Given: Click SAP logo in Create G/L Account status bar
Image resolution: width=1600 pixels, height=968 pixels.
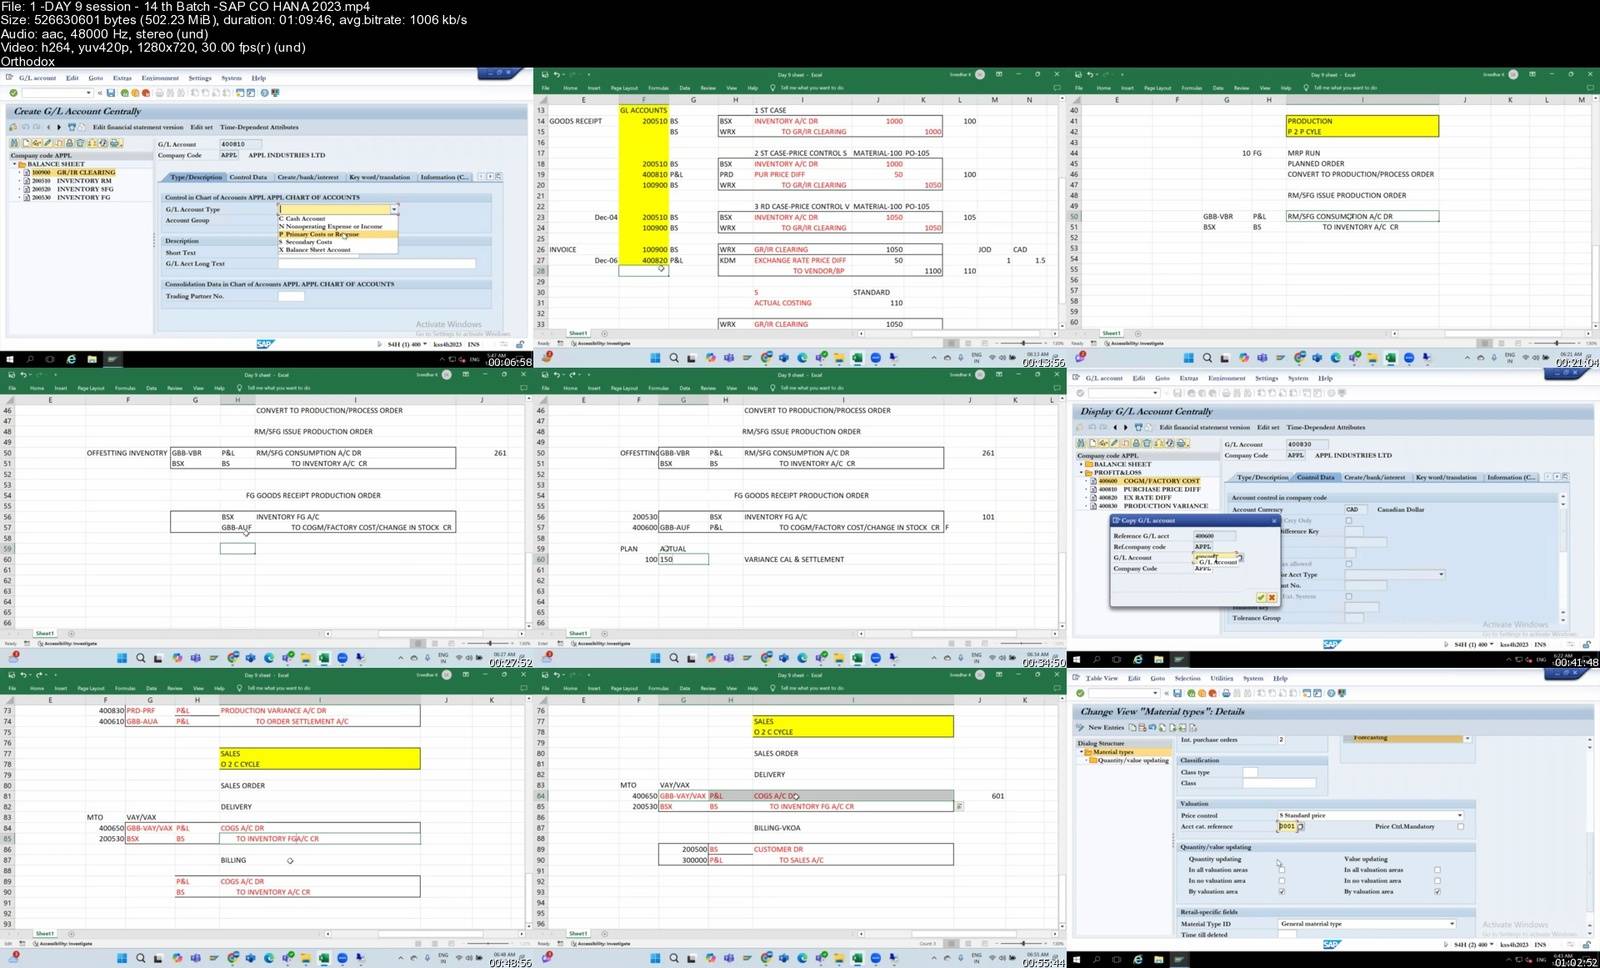Looking at the screenshot, I should click(x=264, y=344).
